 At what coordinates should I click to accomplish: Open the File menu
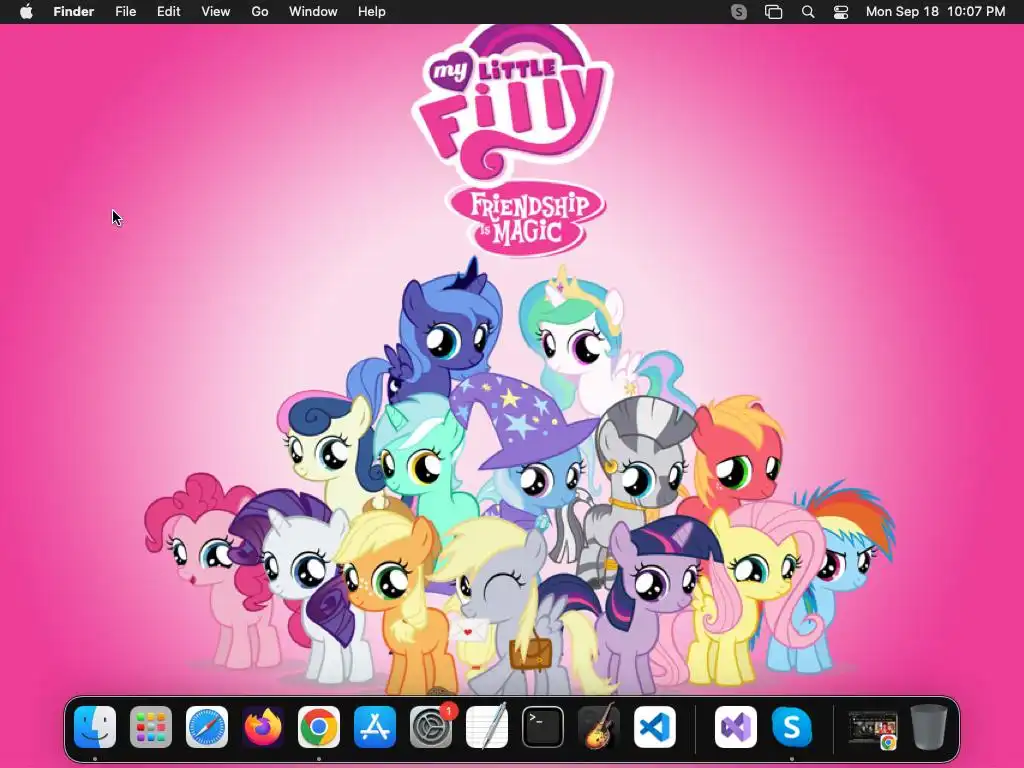click(125, 12)
